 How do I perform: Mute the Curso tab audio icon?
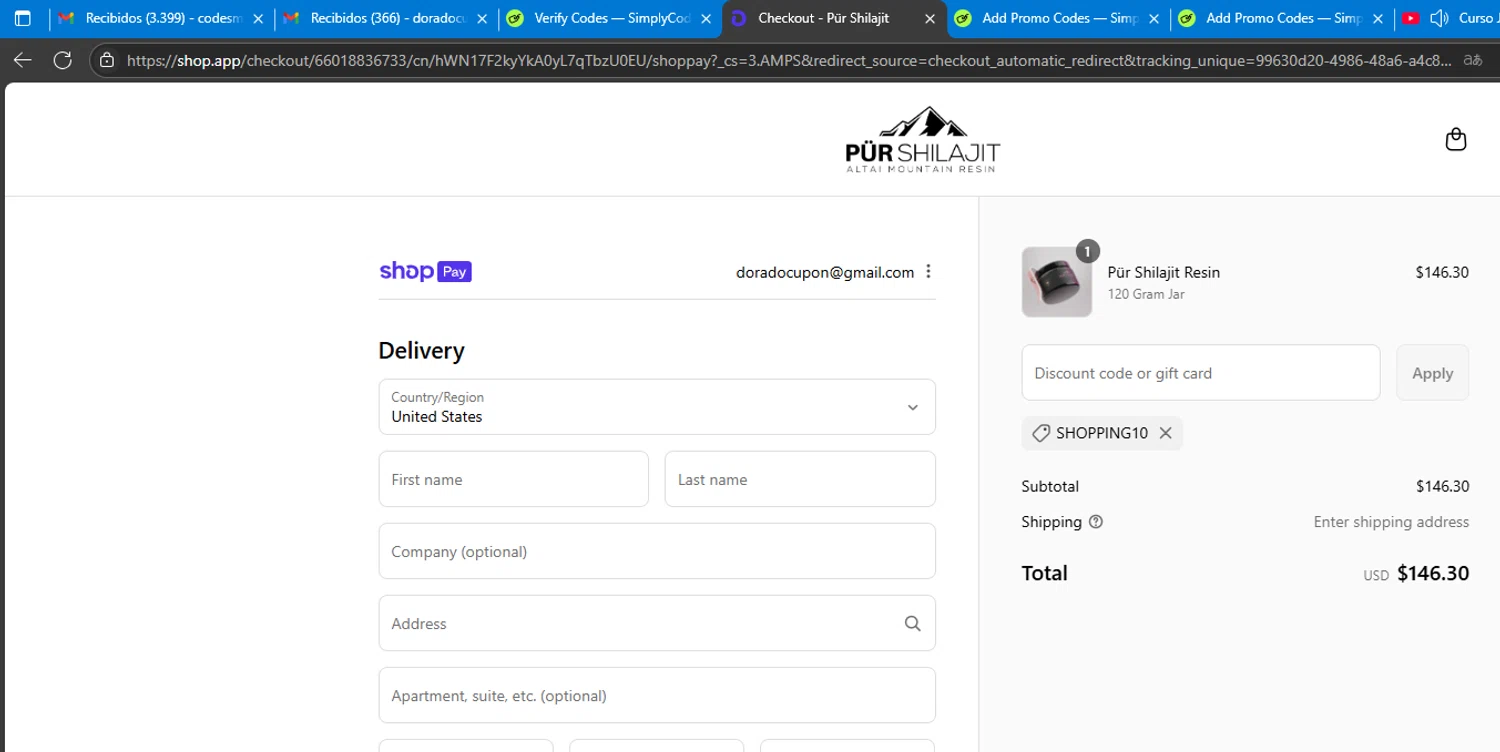[x=1440, y=18]
